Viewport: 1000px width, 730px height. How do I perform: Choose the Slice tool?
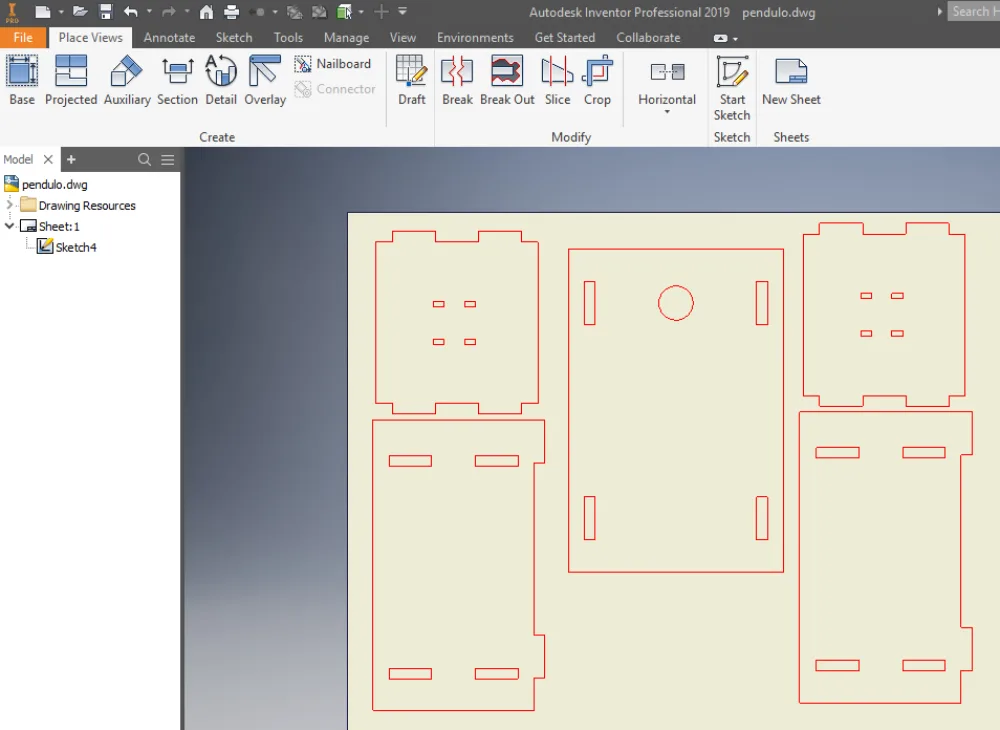pos(557,80)
